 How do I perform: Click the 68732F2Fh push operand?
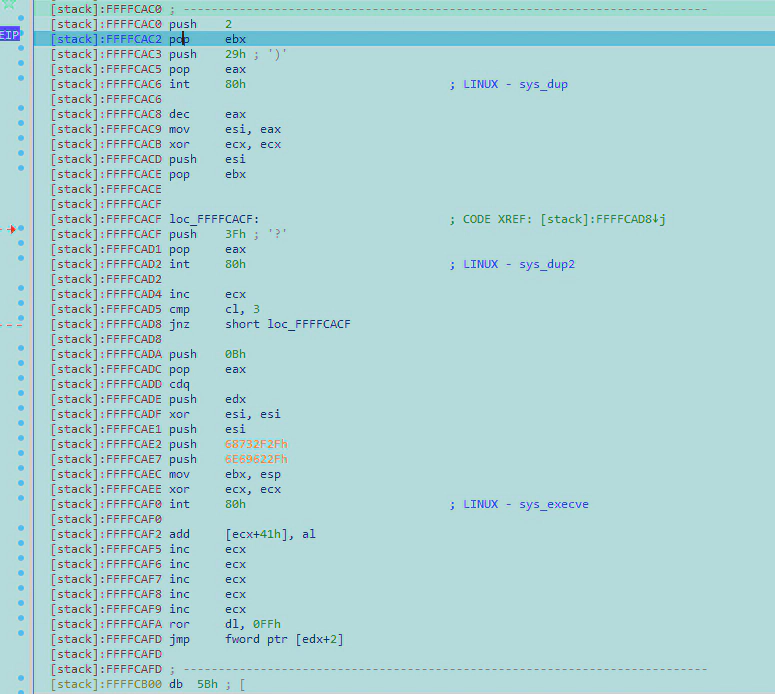pos(256,444)
